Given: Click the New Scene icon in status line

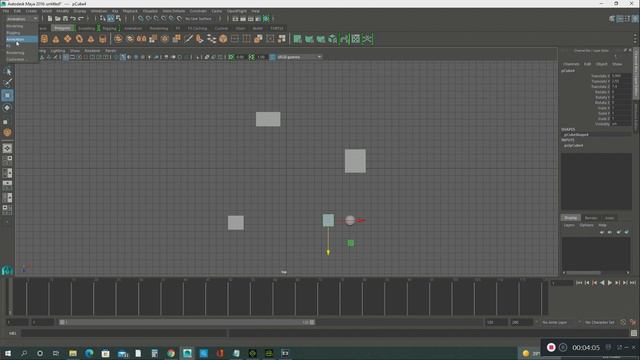Looking at the screenshot, I should coord(50,18).
